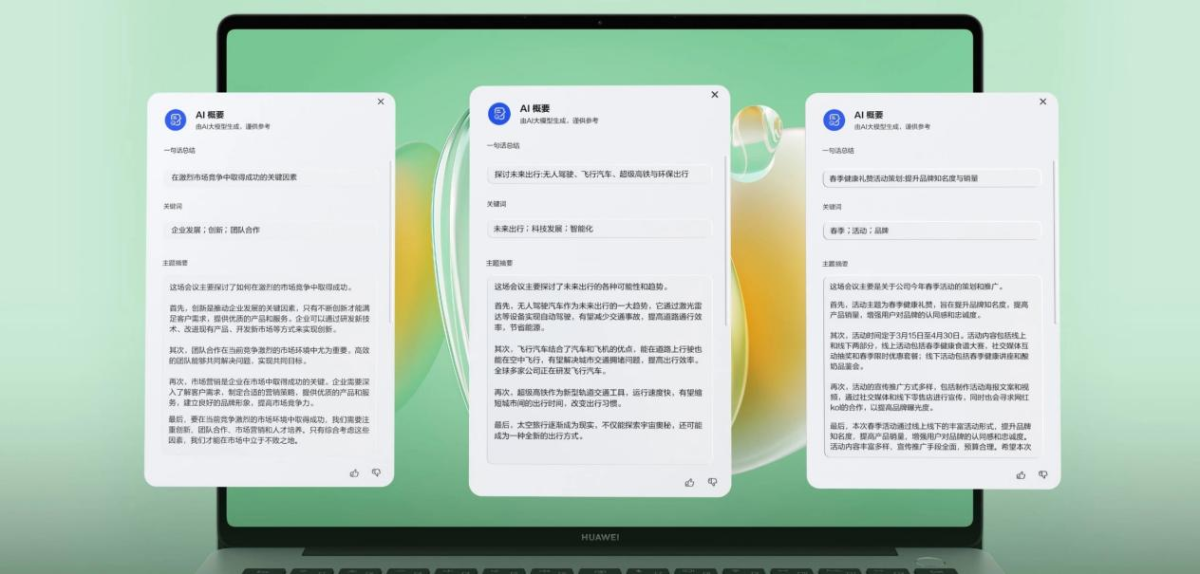The image size is (1200, 574).
Task: Click the summary field starting with 春季健康礼赞活动策划
Action: [x=932, y=178]
